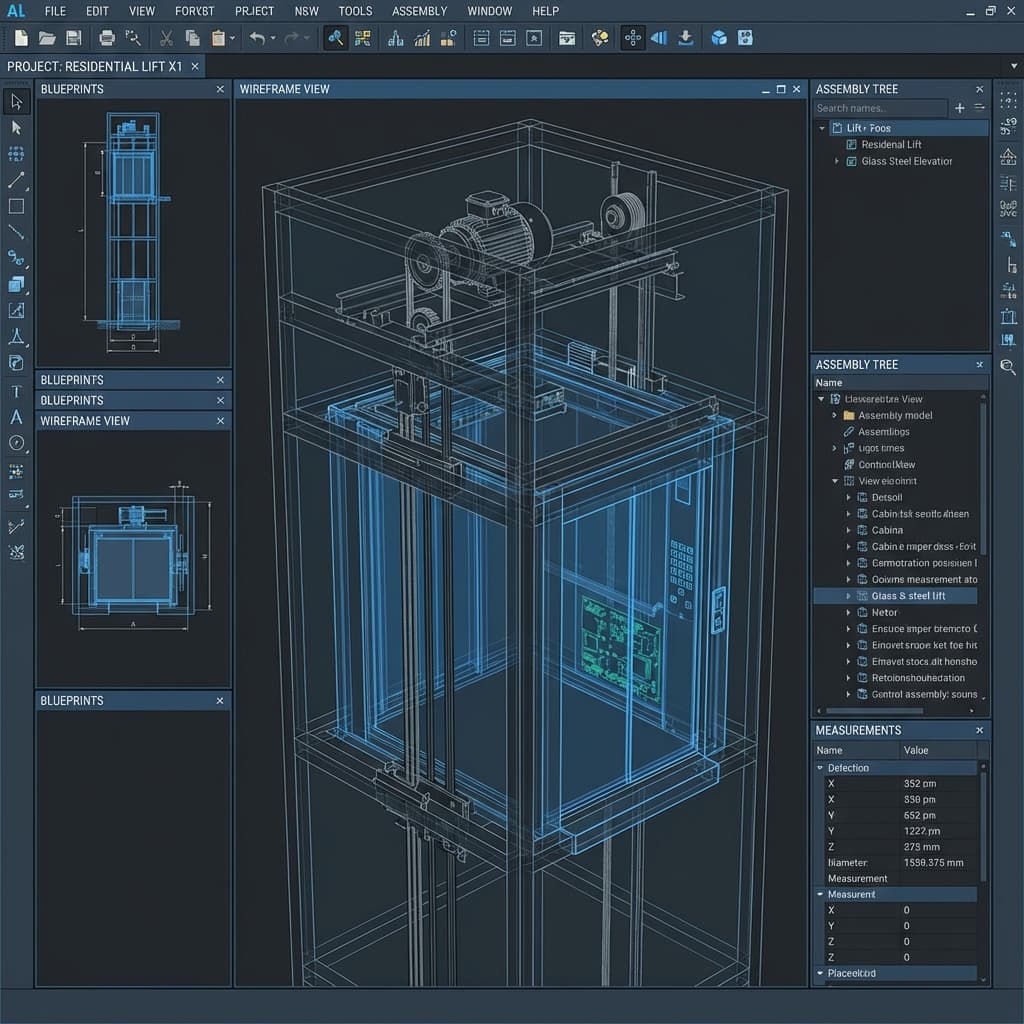
Task: Select the Text tool in left toolbar
Action: pos(16,391)
